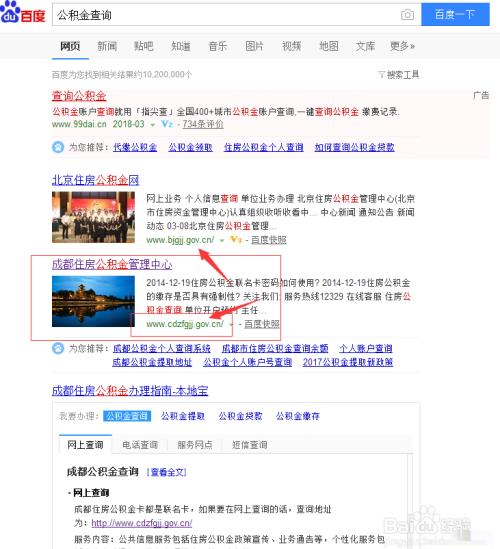Click the 百度一下 search button
The height and width of the screenshot is (549, 500).
455,14
